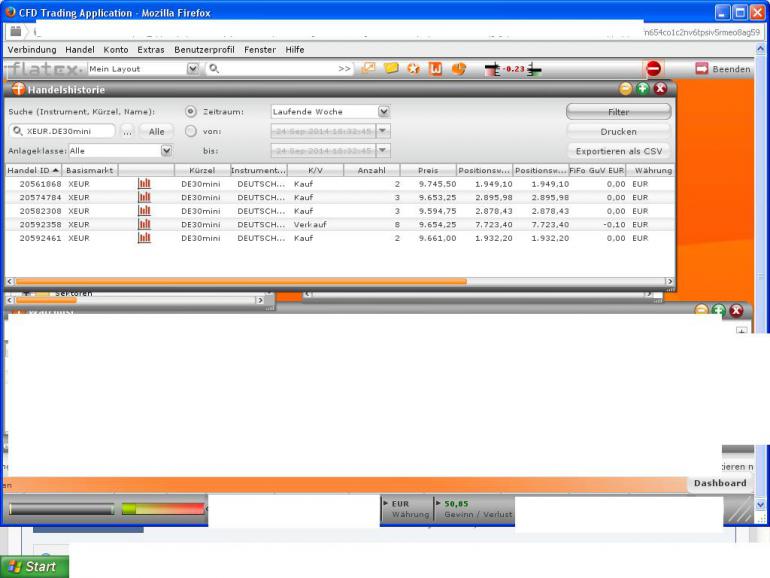Click the instrument search field XEUR.DE30mini
Image resolution: width=770 pixels, height=578 pixels.
click(x=62, y=131)
